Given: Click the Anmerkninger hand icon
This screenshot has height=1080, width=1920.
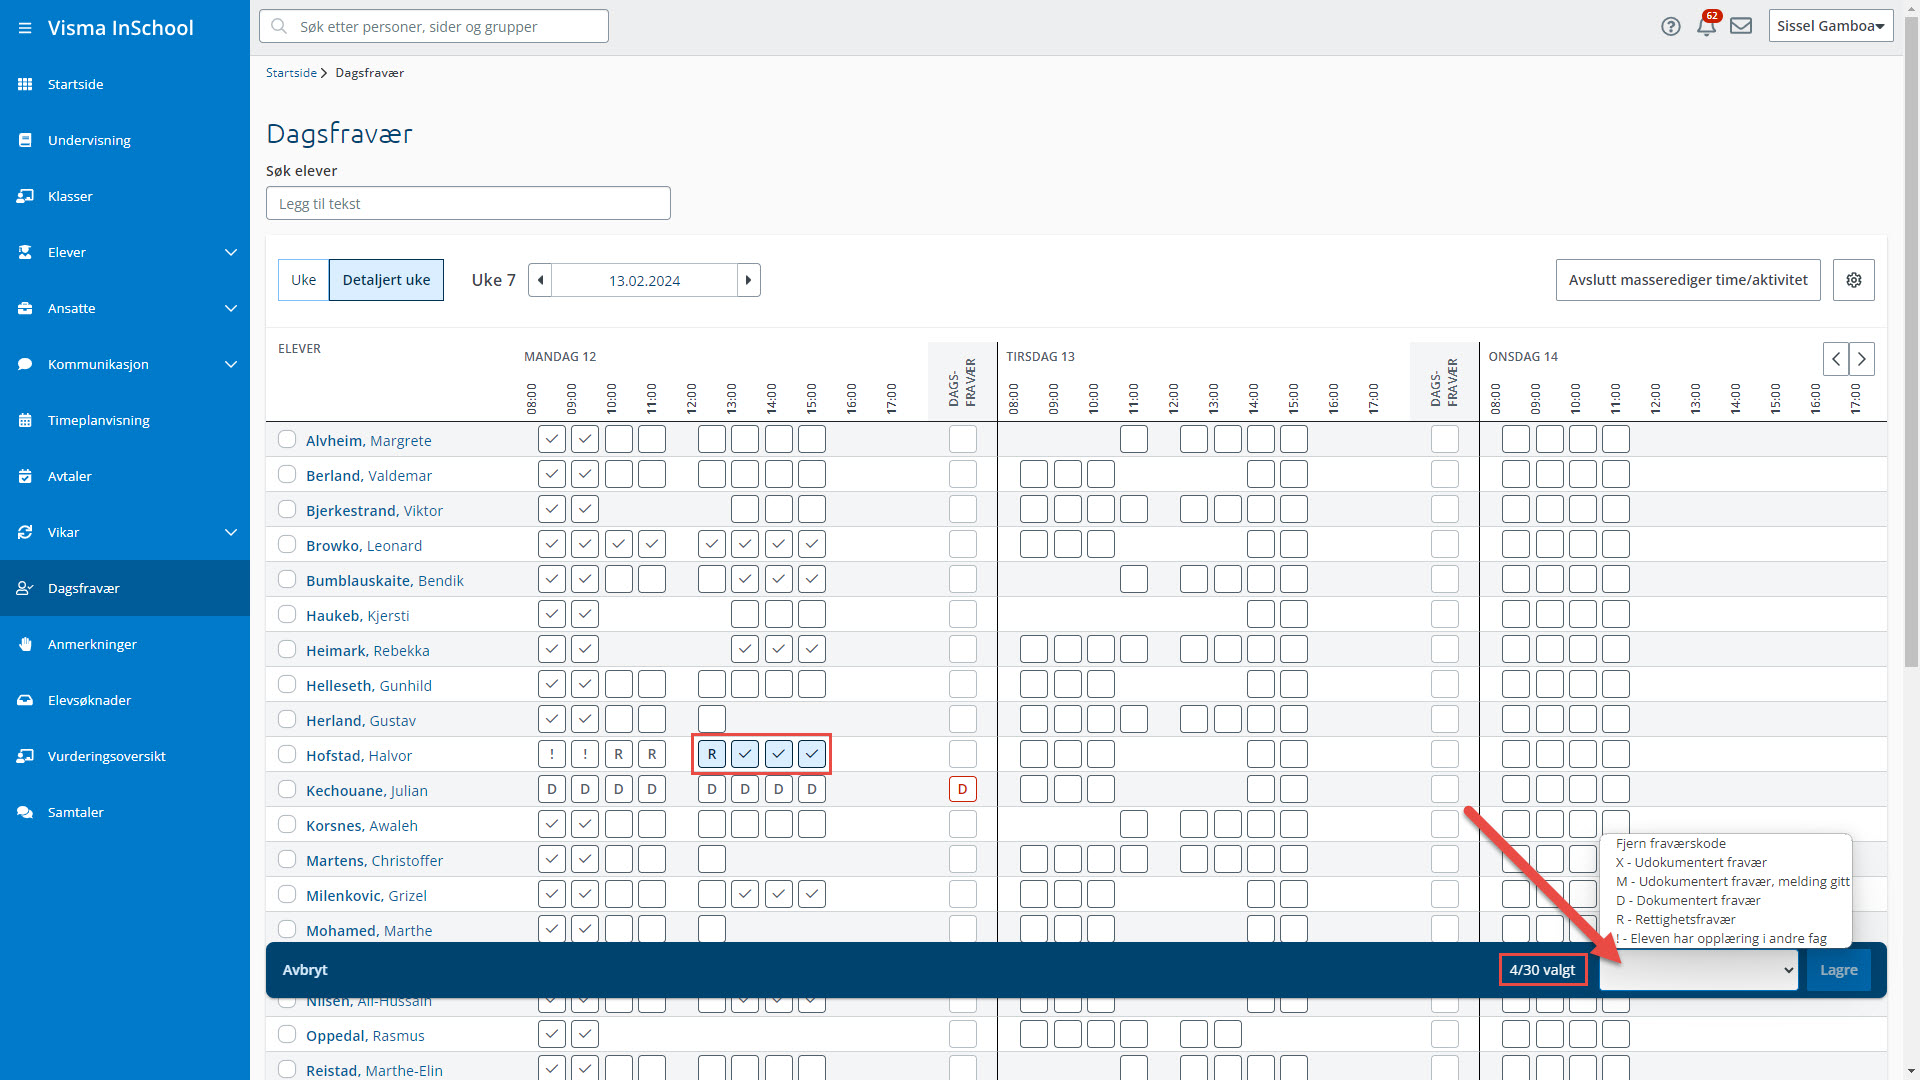Looking at the screenshot, I should coord(25,644).
